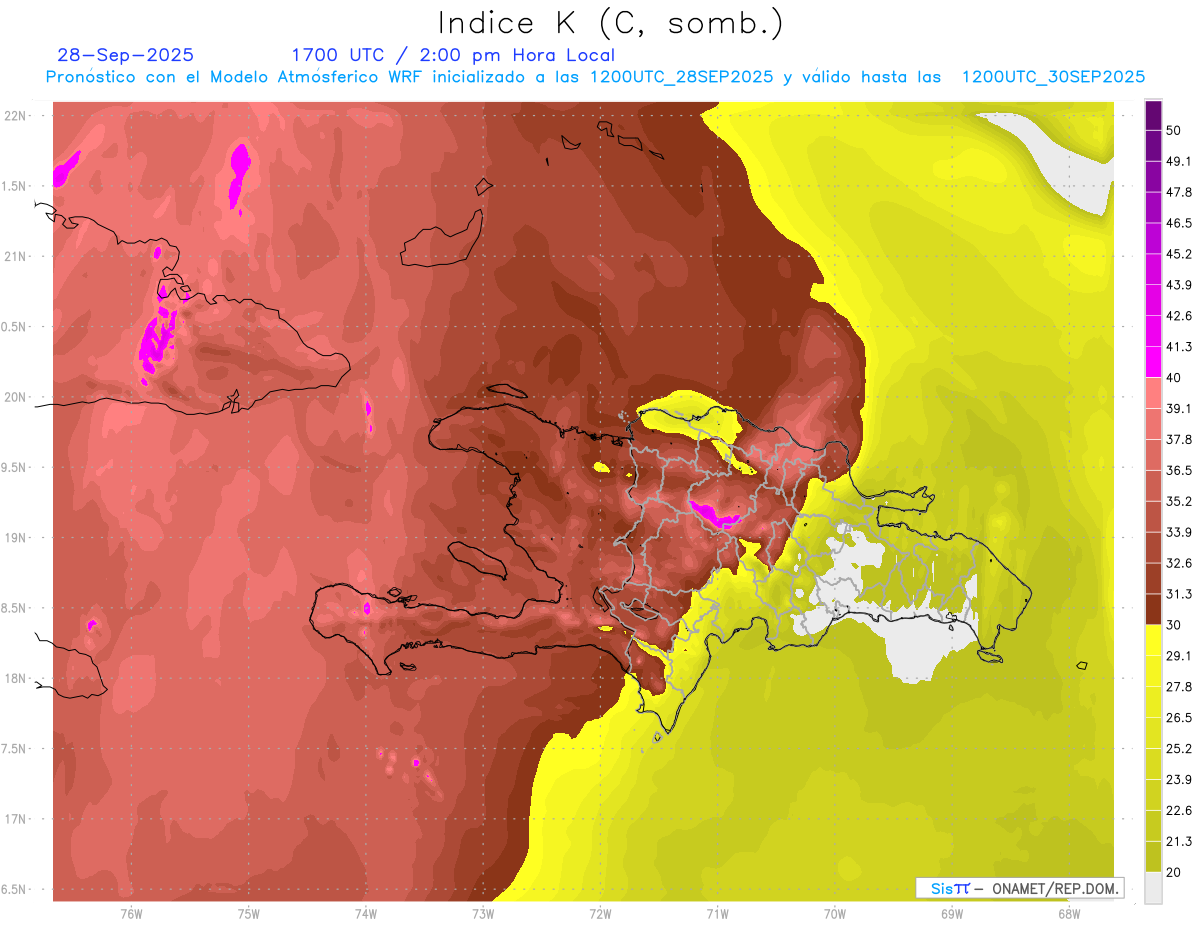Click the 31.3 colorbar value
The width and height of the screenshot is (1200, 927).
[1180, 594]
